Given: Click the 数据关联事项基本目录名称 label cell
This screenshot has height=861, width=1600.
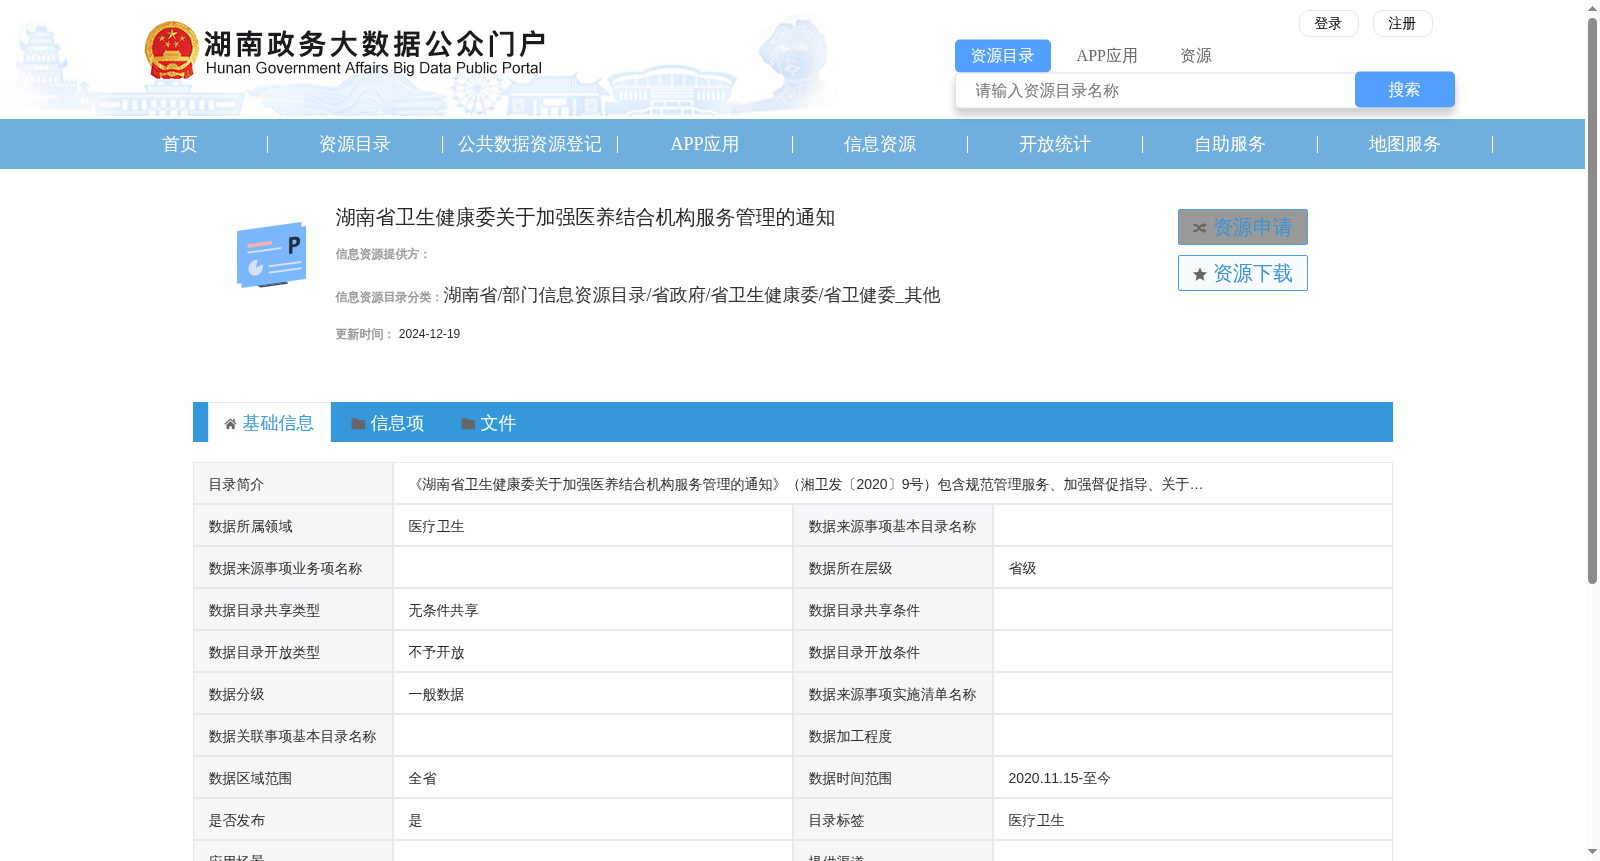Looking at the screenshot, I should [x=293, y=736].
